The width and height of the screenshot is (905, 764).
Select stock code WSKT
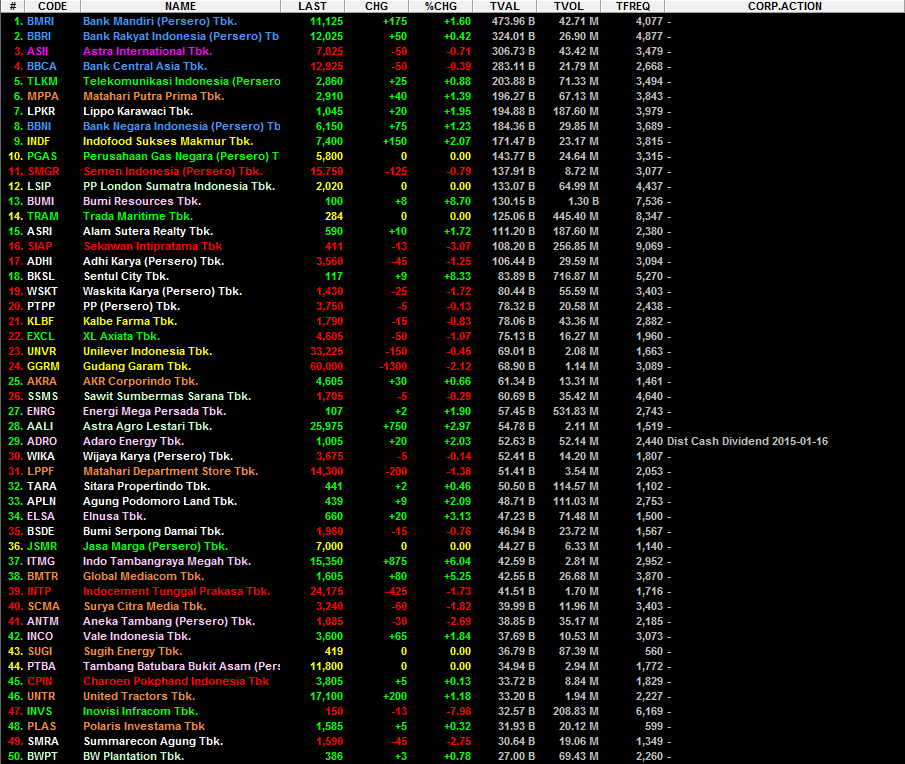[42, 291]
